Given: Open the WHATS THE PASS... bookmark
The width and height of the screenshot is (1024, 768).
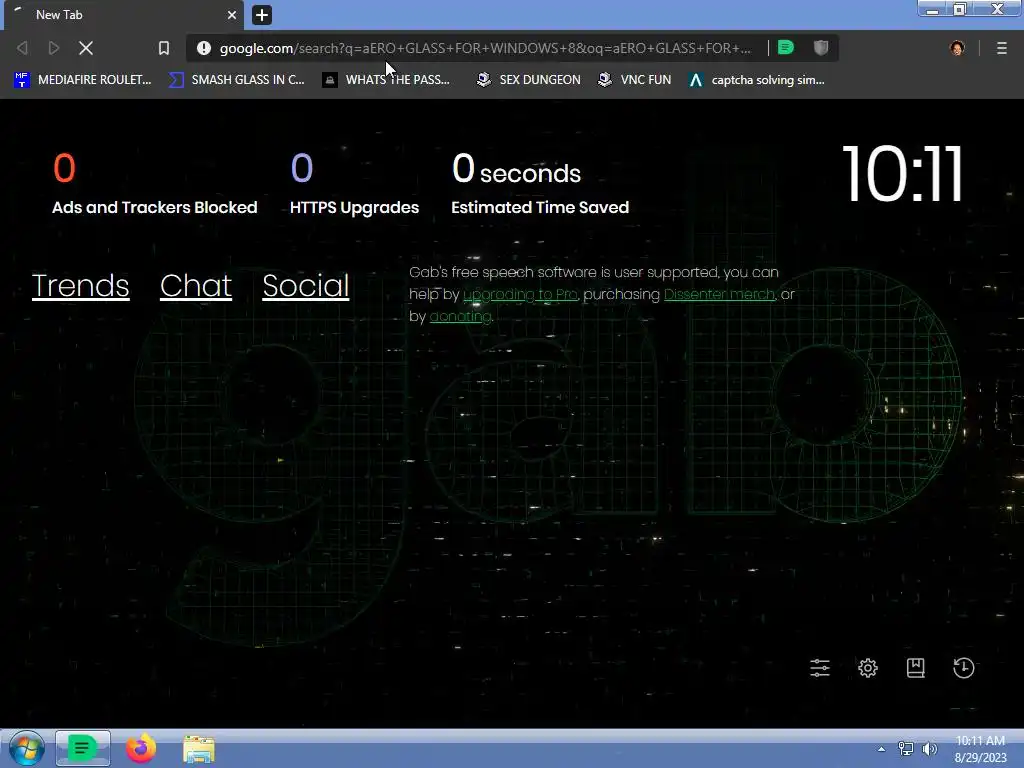Looking at the screenshot, I should (386, 80).
